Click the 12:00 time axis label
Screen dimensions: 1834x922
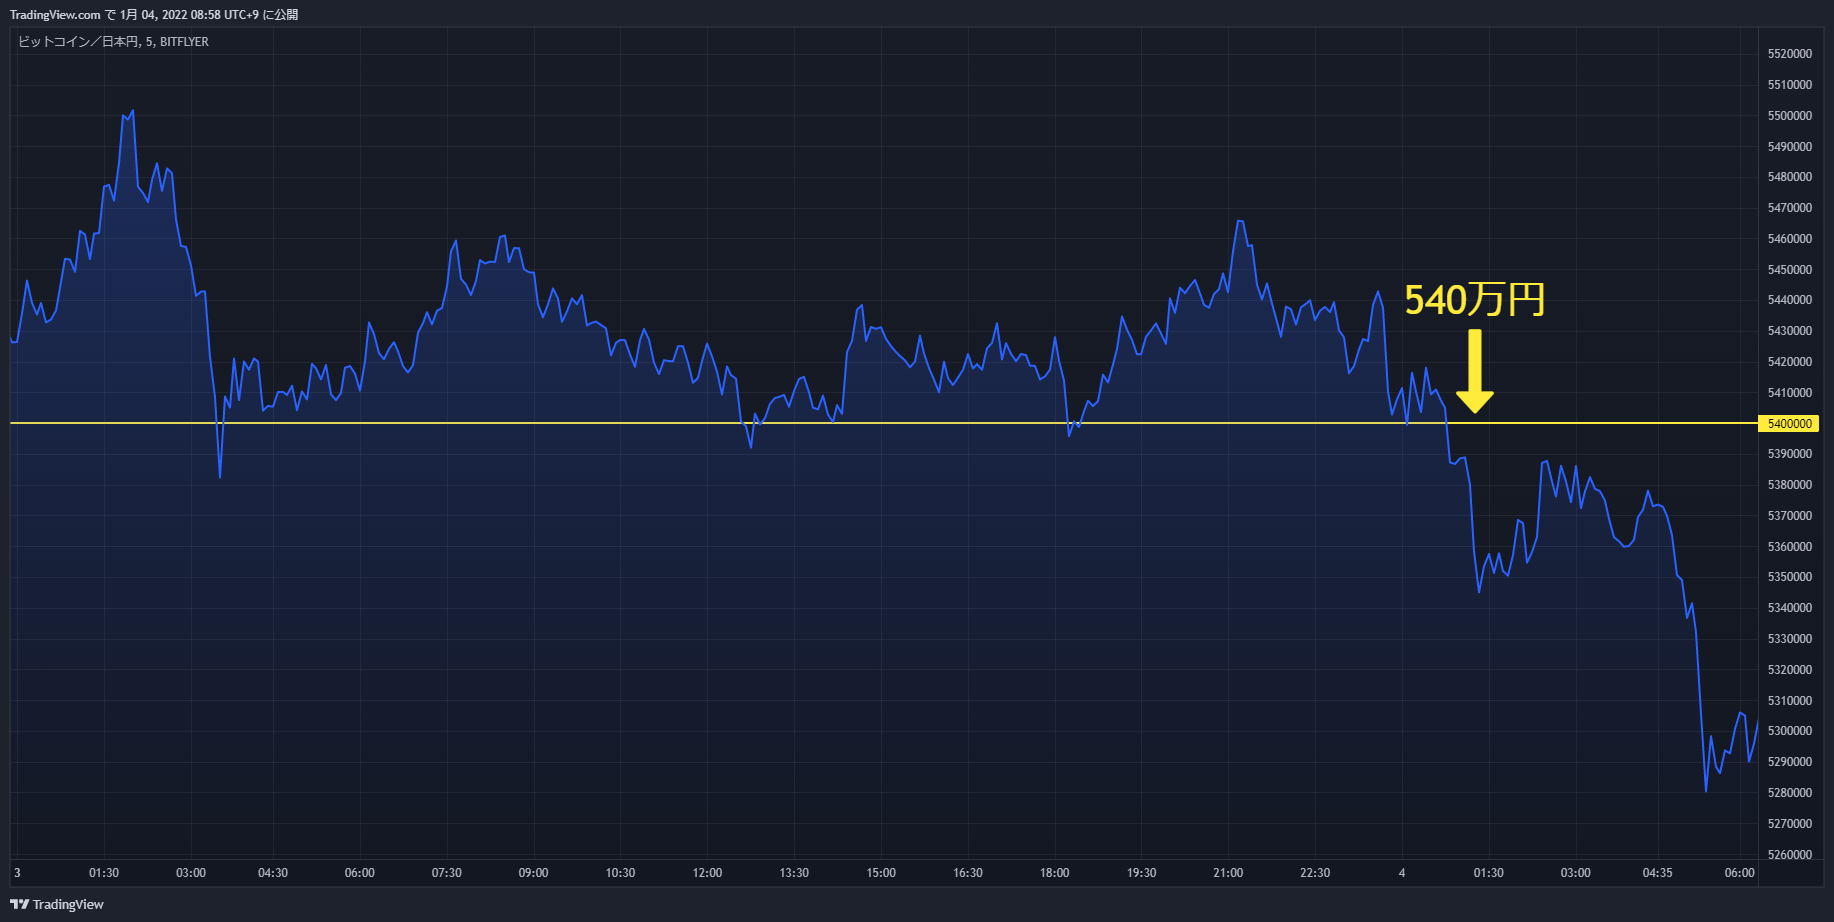tap(707, 873)
